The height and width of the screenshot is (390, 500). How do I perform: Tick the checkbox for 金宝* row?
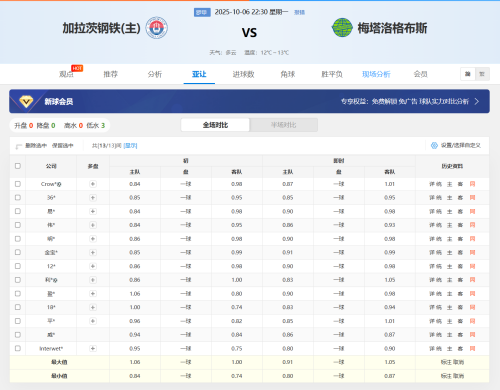click(x=18, y=252)
